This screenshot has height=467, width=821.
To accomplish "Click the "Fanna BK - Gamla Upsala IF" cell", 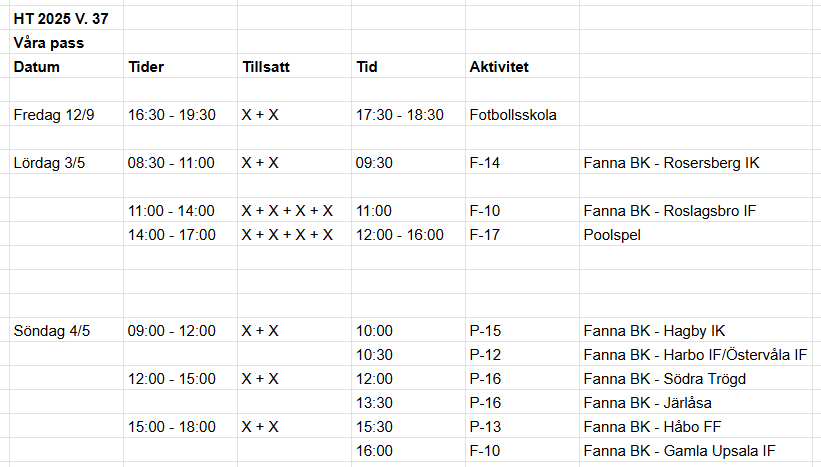I will coord(679,451).
